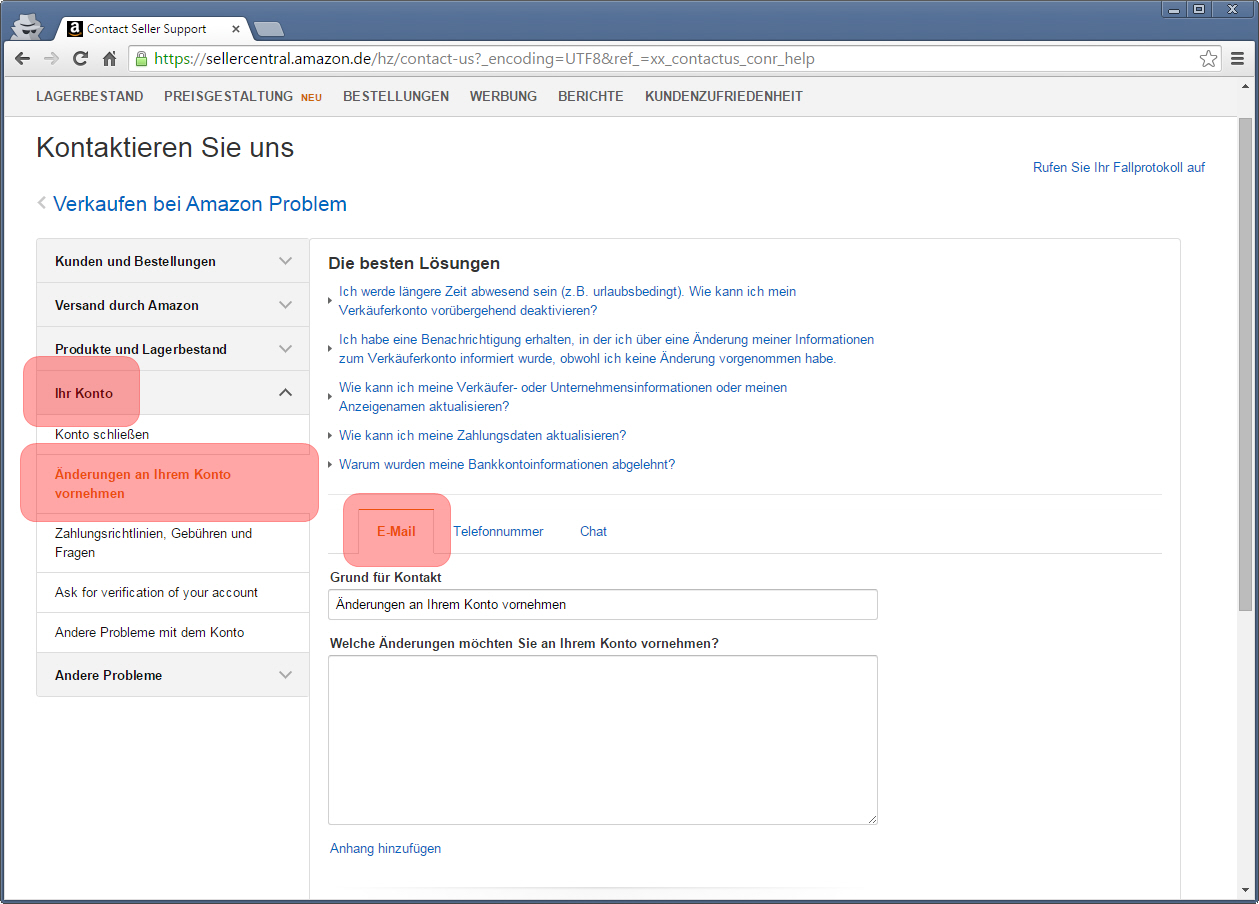Open the BERICHTE menu
This screenshot has height=904, width=1259.
(591, 97)
